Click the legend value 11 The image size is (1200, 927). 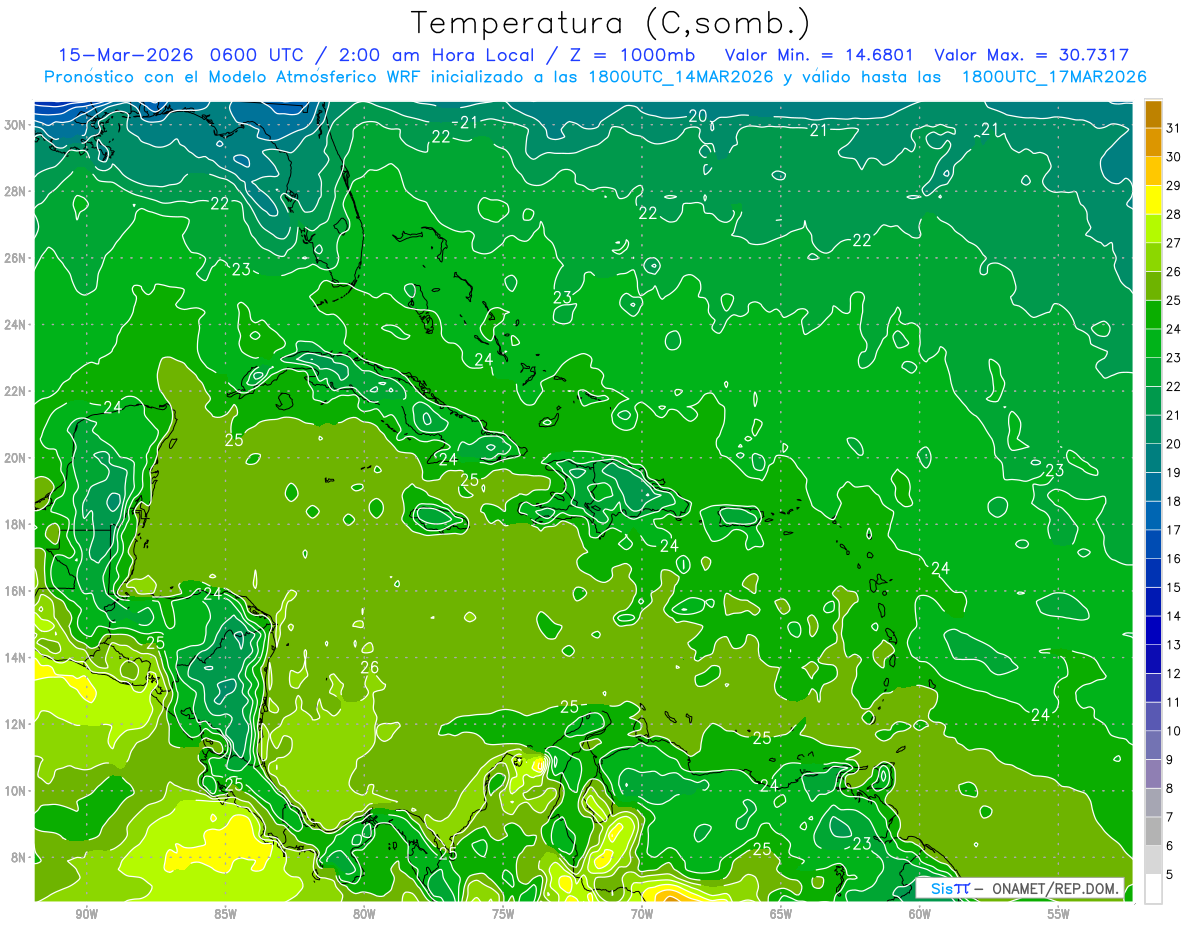point(1173,703)
